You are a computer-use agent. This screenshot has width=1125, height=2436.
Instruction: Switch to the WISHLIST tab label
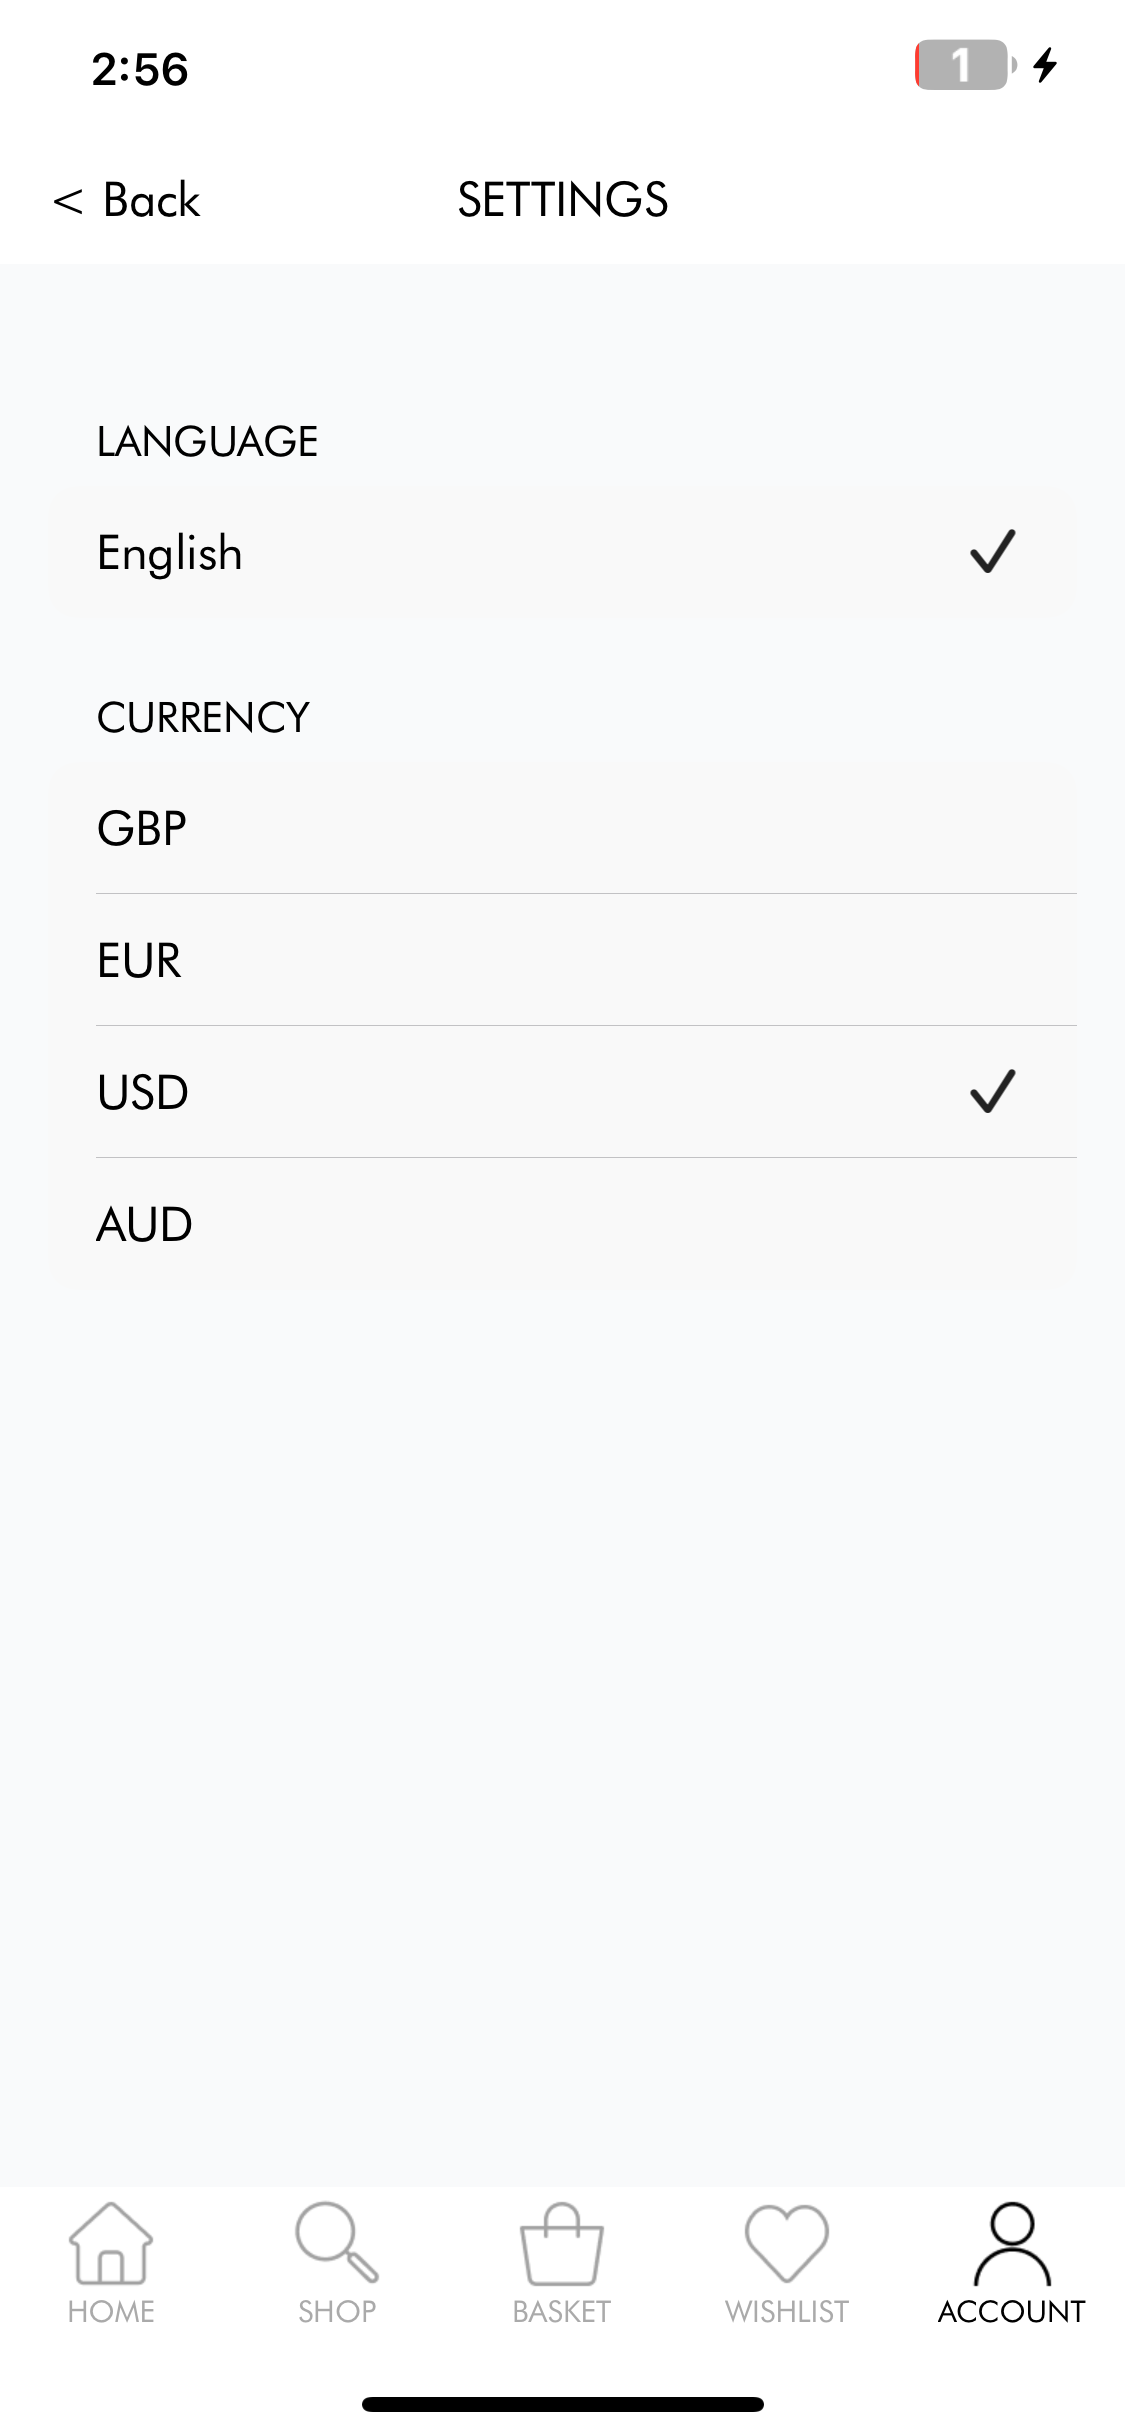(x=787, y=2312)
